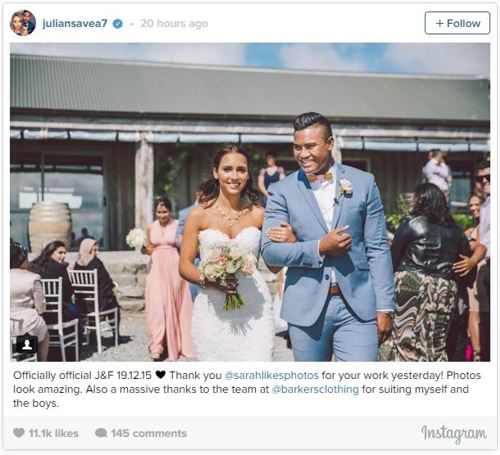Open juliansavea7's profile picture avatar
Viewport: 500px width, 455px height.
[23, 23]
